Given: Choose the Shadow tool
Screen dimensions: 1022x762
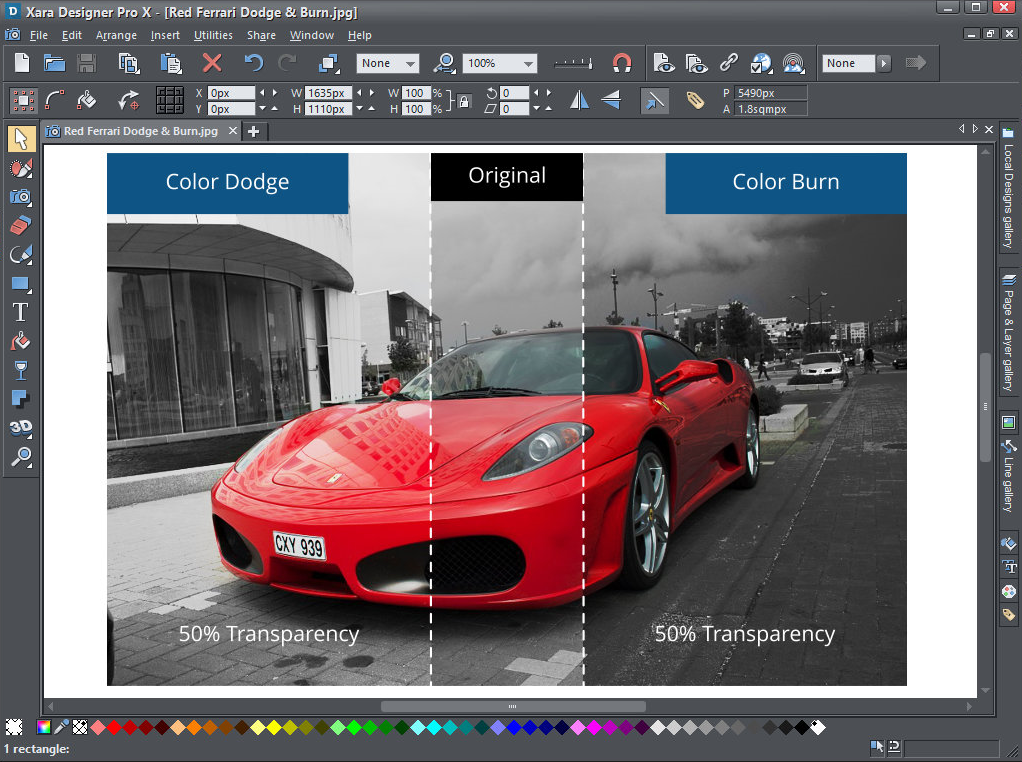Looking at the screenshot, I should point(21,398).
